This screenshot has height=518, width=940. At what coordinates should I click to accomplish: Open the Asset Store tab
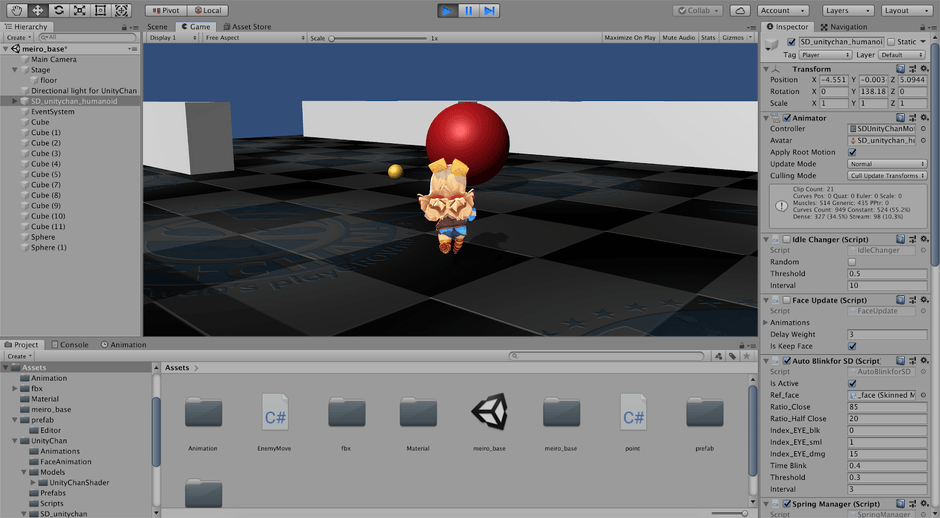pyautogui.click(x=247, y=26)
